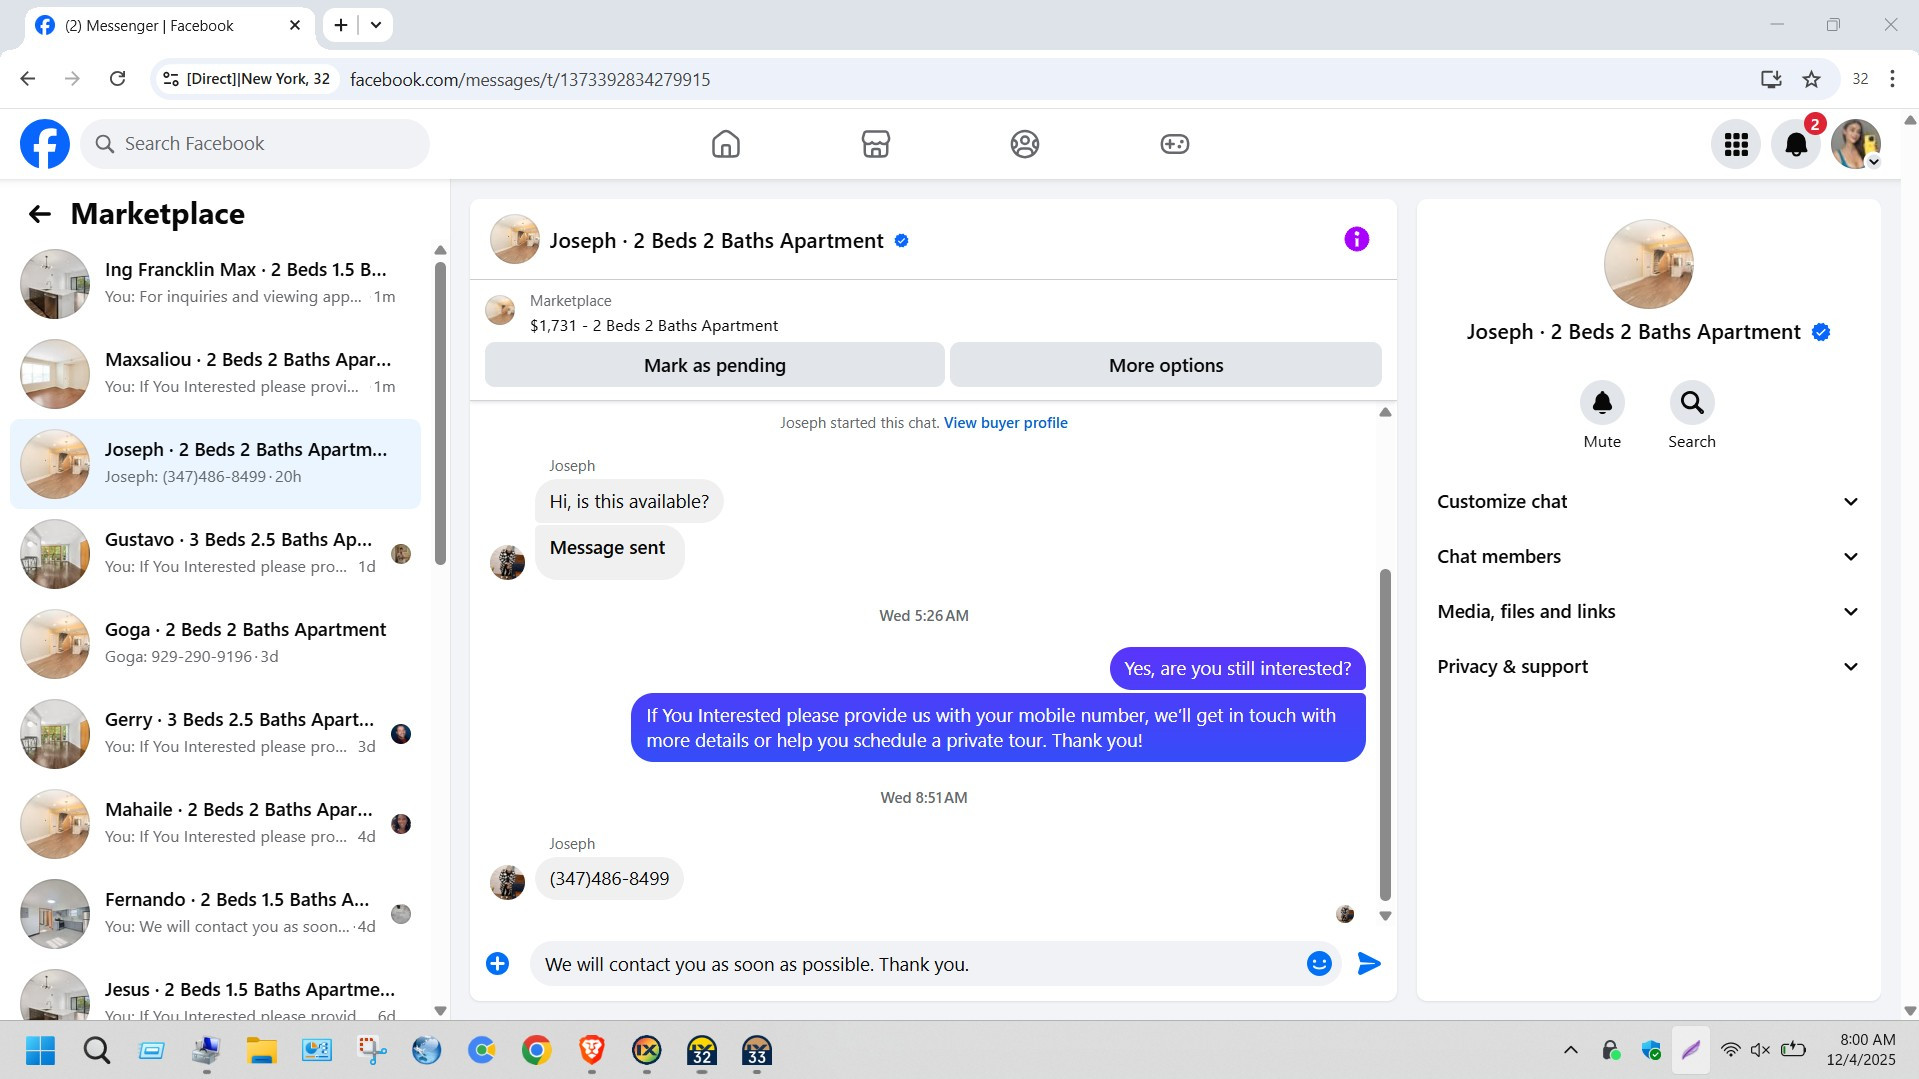Open Ing Francklin Max conversation
Screen dimensions: 1919x1079
(x=215, y=284)
